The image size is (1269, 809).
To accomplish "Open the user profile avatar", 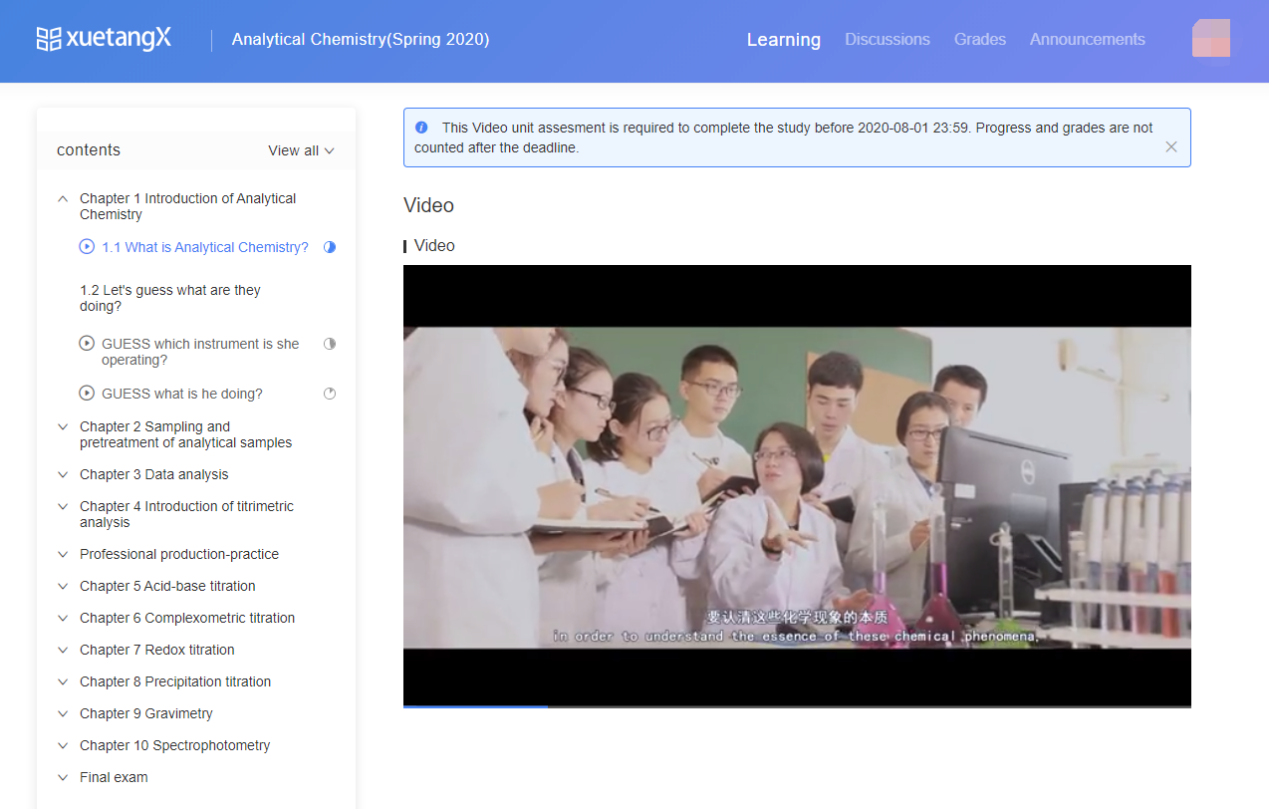I will coord(1210,39).
